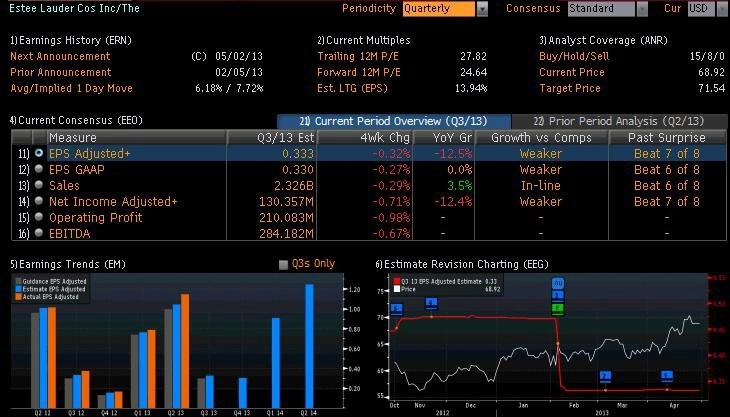Click the middle blue flag above the green flag
730x417 pixels.
tap(558, 295)
